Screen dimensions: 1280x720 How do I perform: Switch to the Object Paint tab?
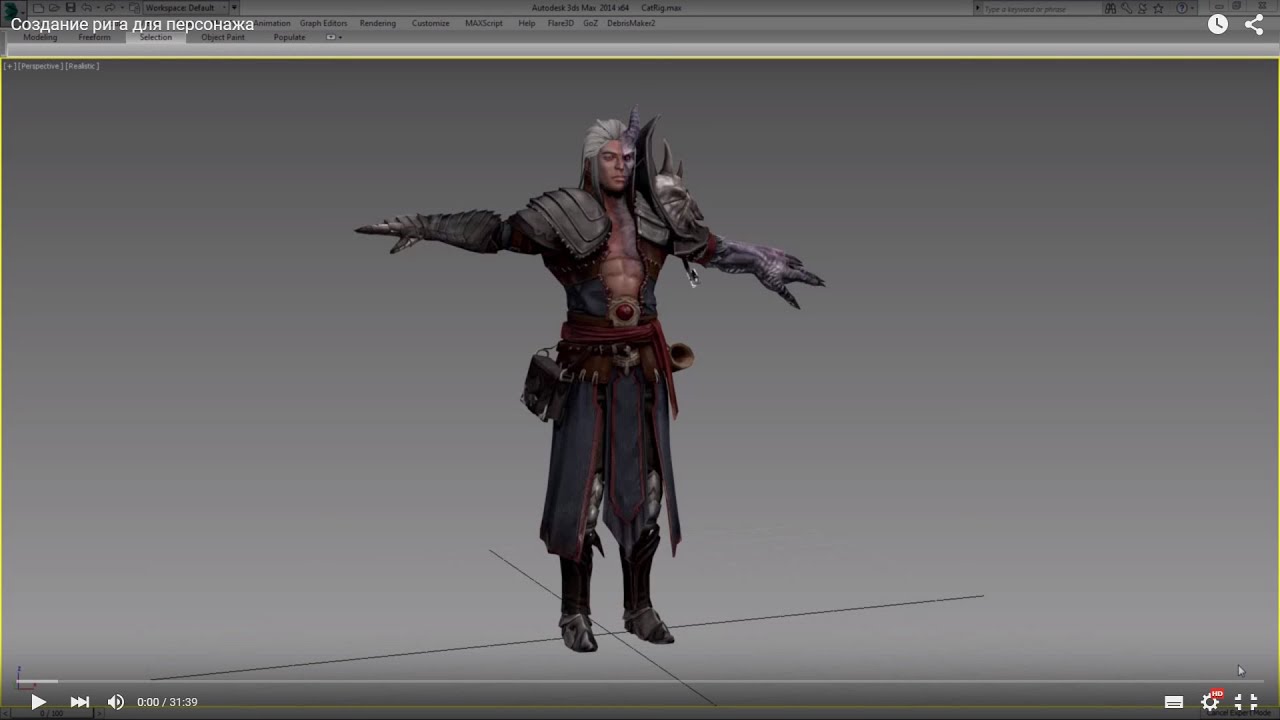(223, 37)
